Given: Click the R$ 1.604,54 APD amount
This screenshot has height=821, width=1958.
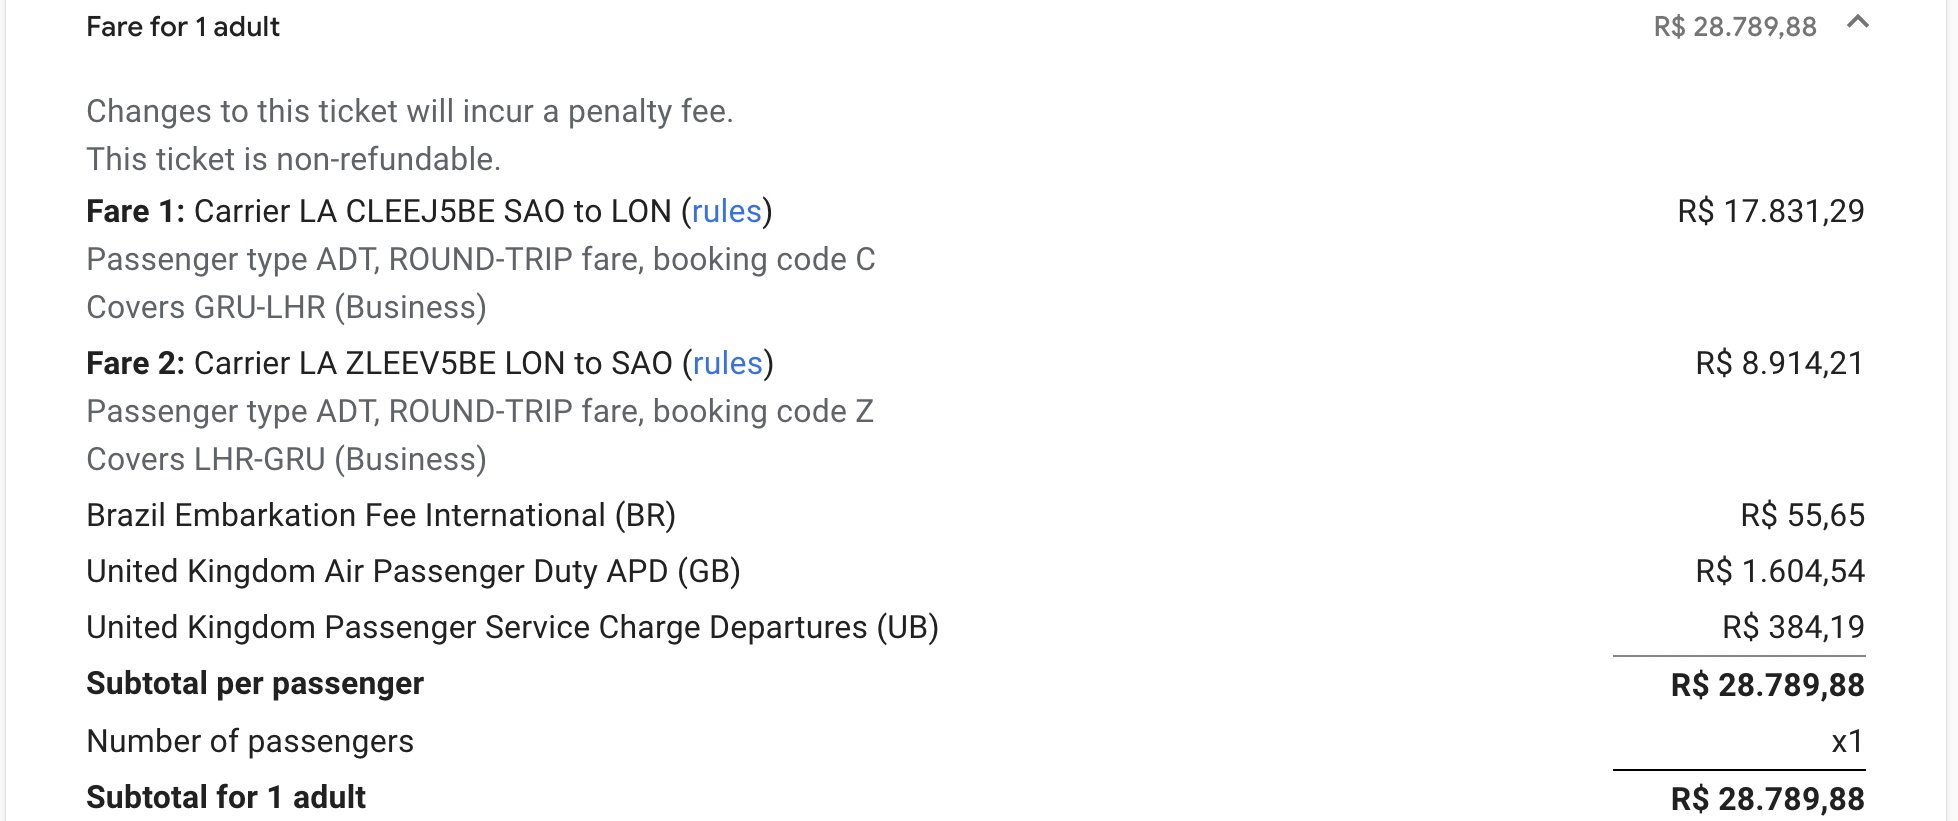Looking at the screenshot, I should click(x=1780, y=571).
